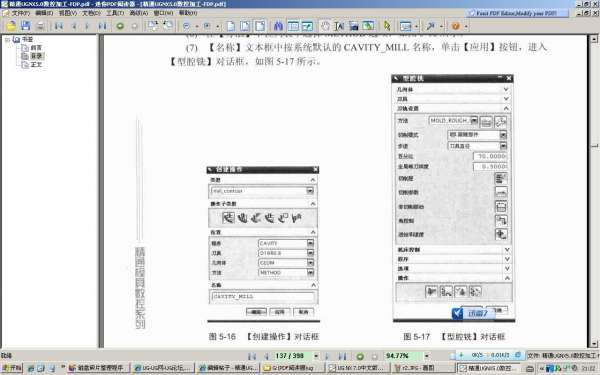This screenshot has height=375, width=600.
Task: Click the toolbar zoom out icon
Action: [186, 26]
